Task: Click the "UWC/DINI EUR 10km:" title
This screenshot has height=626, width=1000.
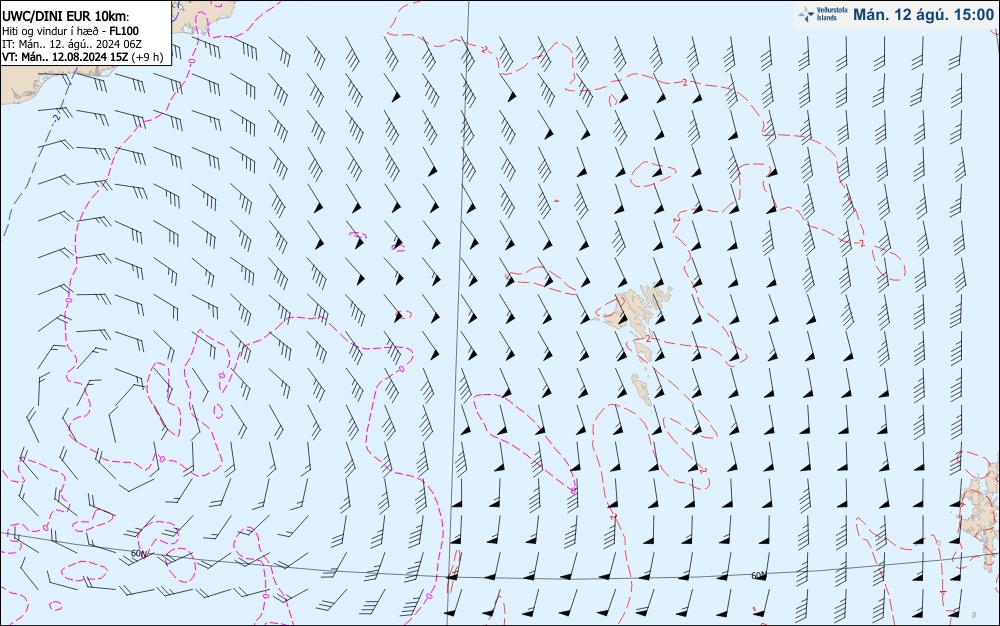Action: tap(65, 17)
